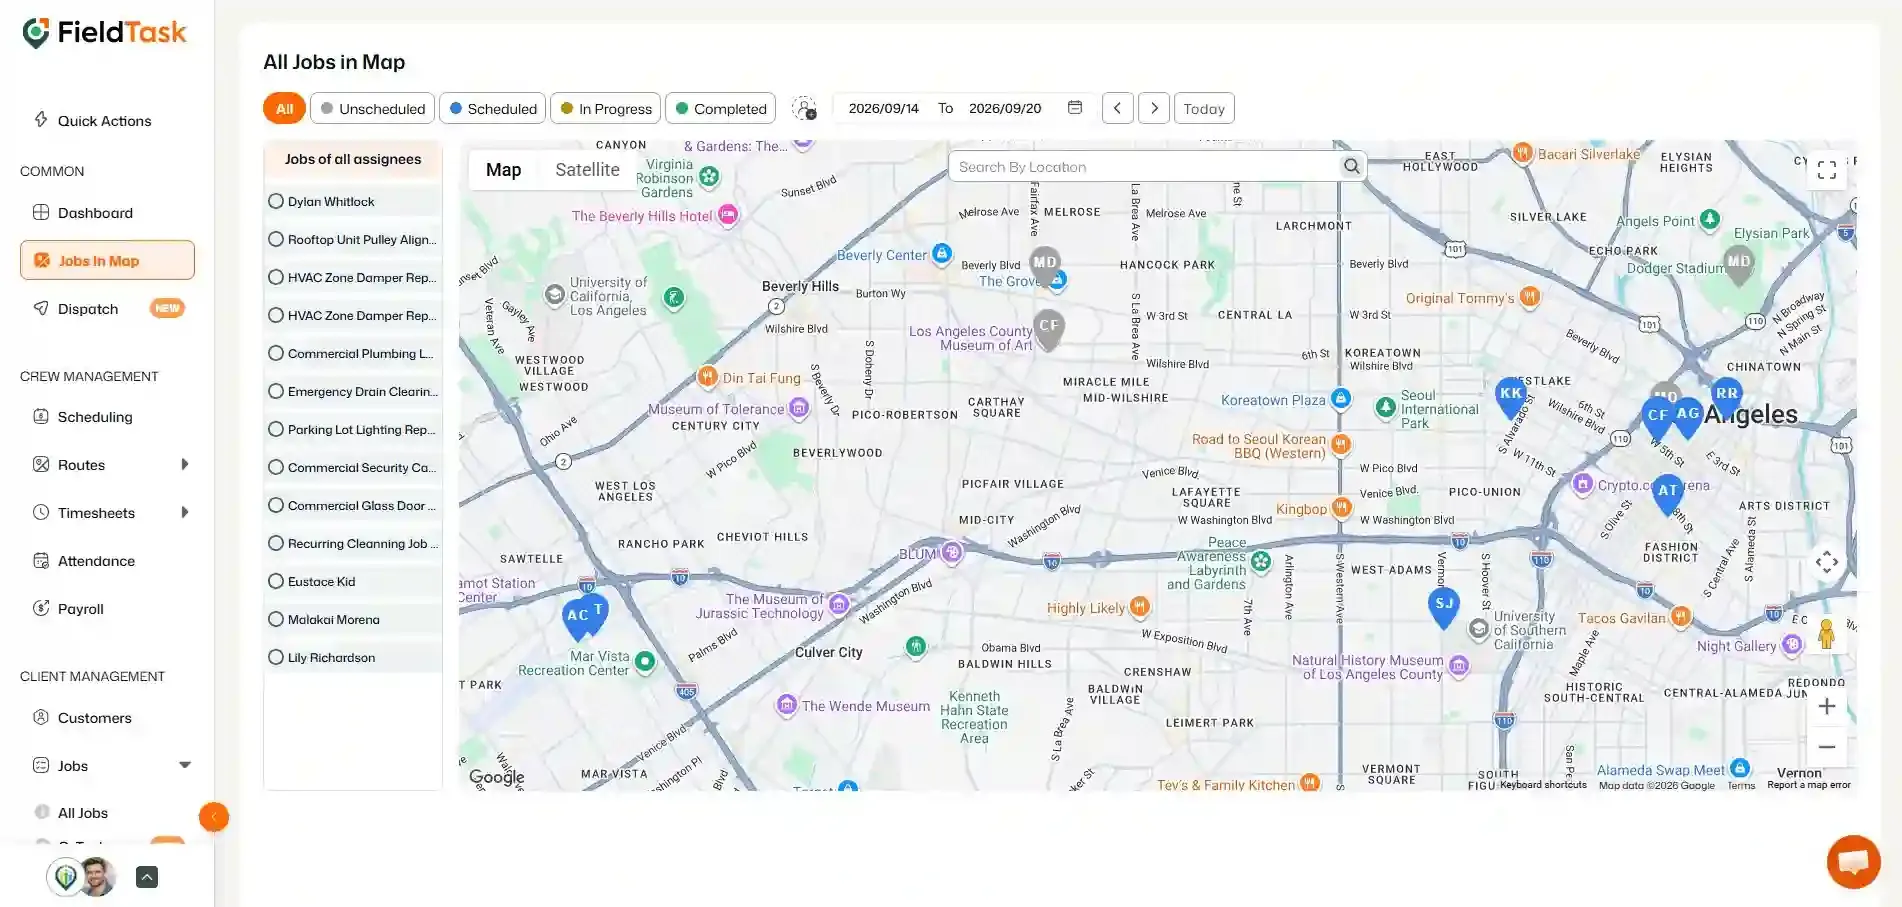
Task: Expand the Routes submenu arrow
Action: click(x=184, y=464)
